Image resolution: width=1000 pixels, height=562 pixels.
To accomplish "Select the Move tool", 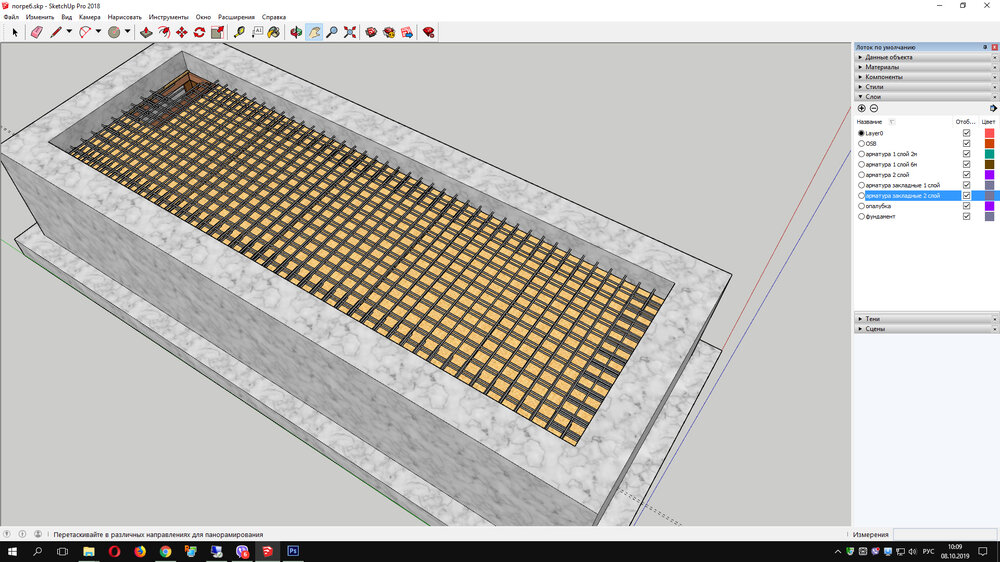I will coord(181,32).
